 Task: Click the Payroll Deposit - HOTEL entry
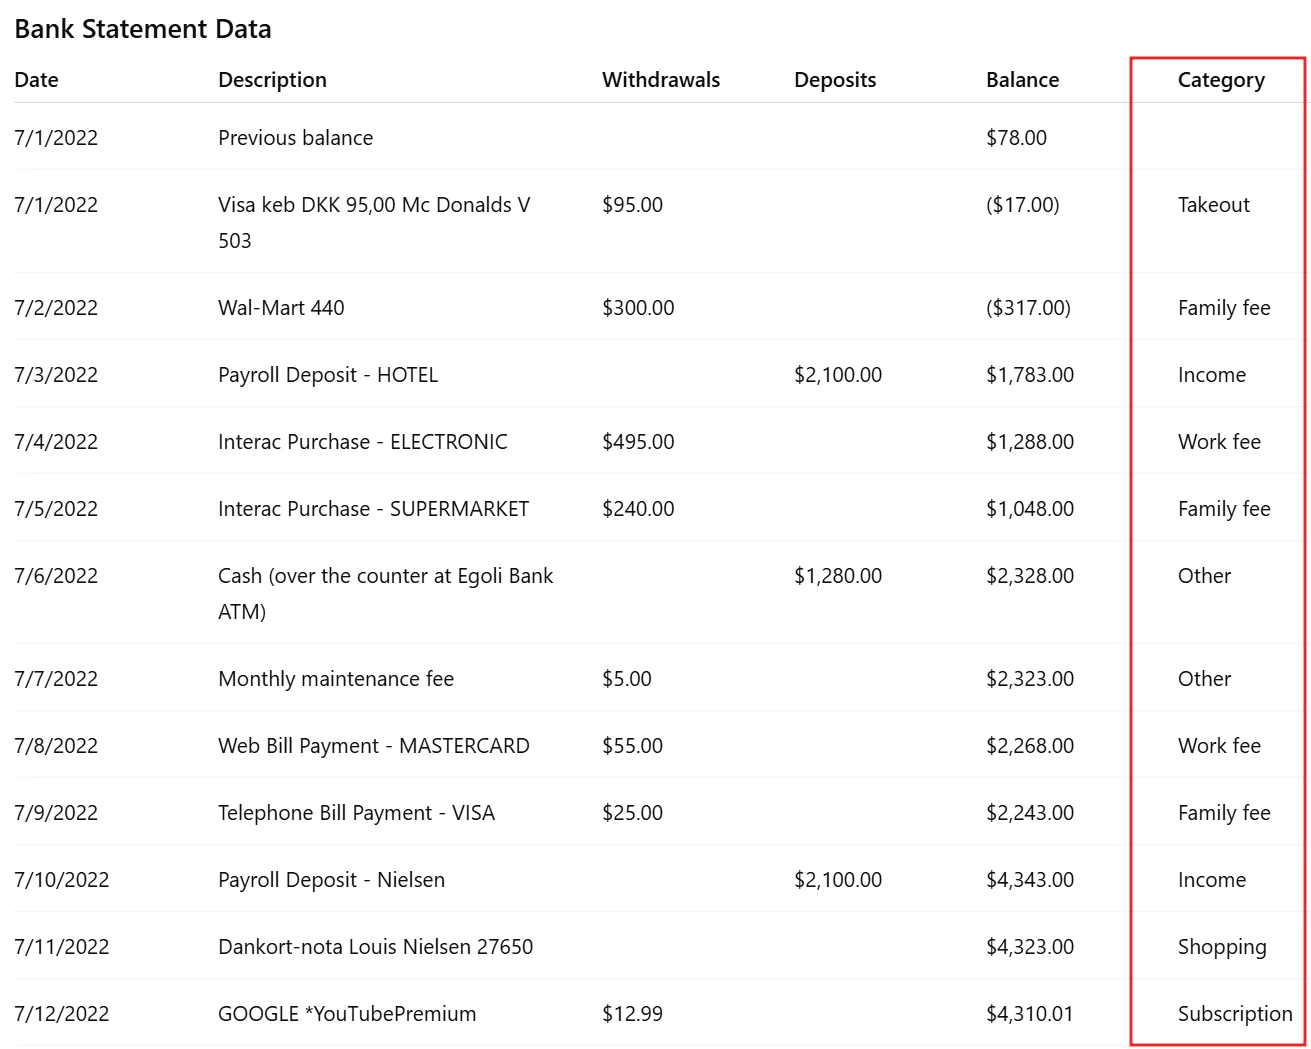click(x=328, y=375)
